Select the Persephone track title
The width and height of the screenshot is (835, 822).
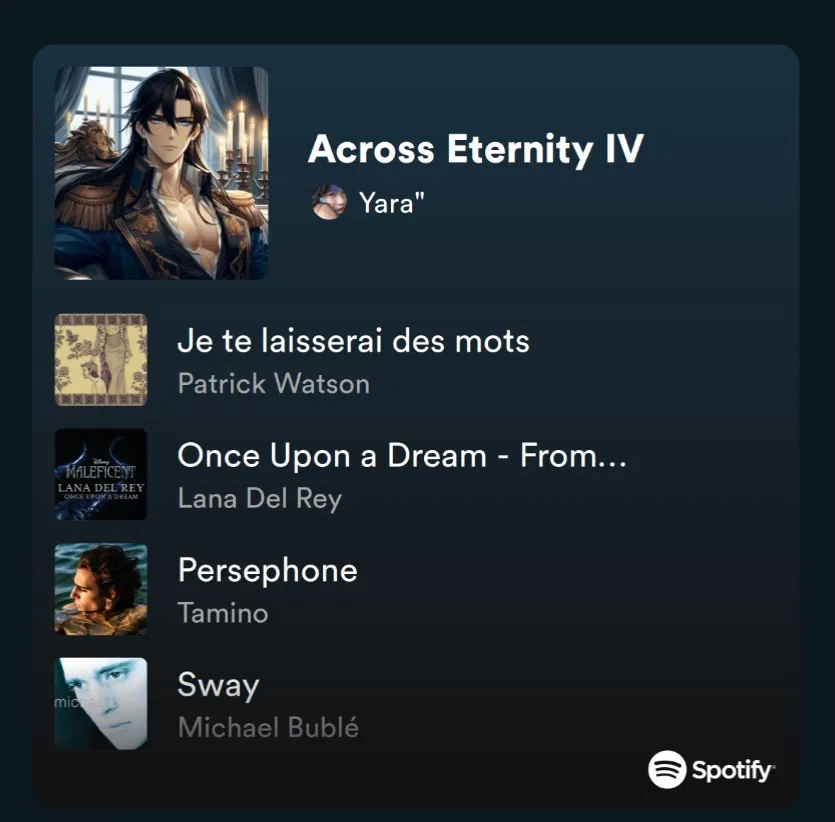point(267,571)
